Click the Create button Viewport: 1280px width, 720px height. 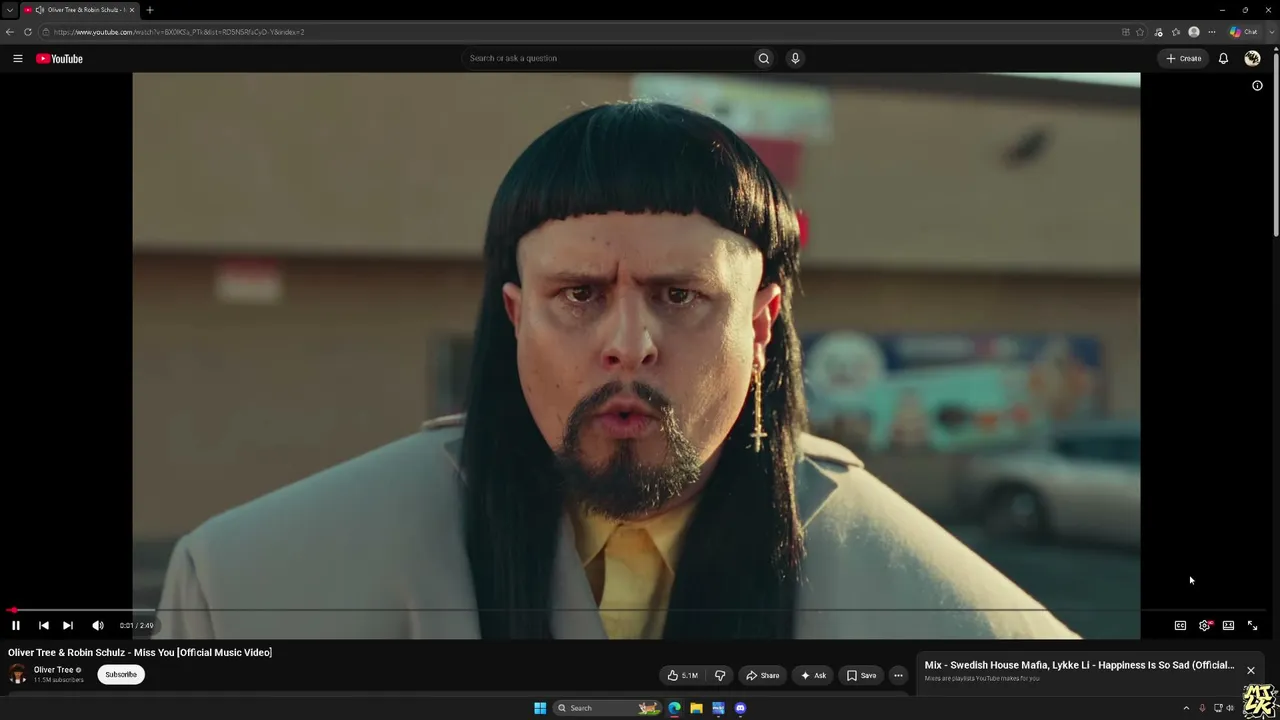(x=1183, y=59)
